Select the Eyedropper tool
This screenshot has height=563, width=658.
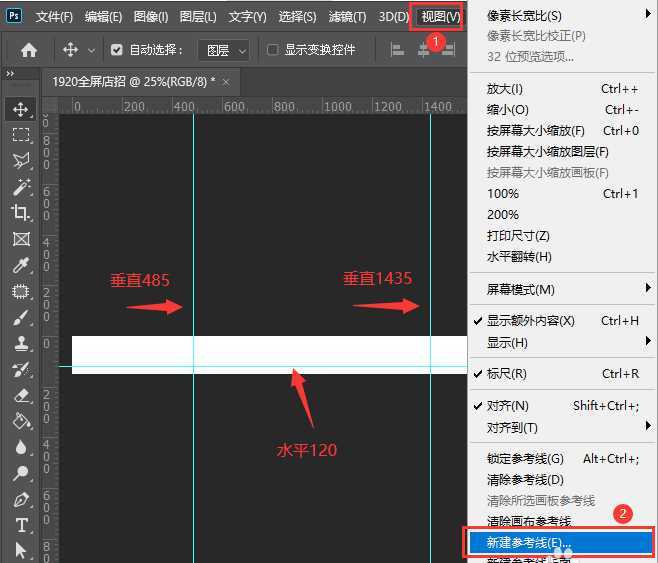21,265
